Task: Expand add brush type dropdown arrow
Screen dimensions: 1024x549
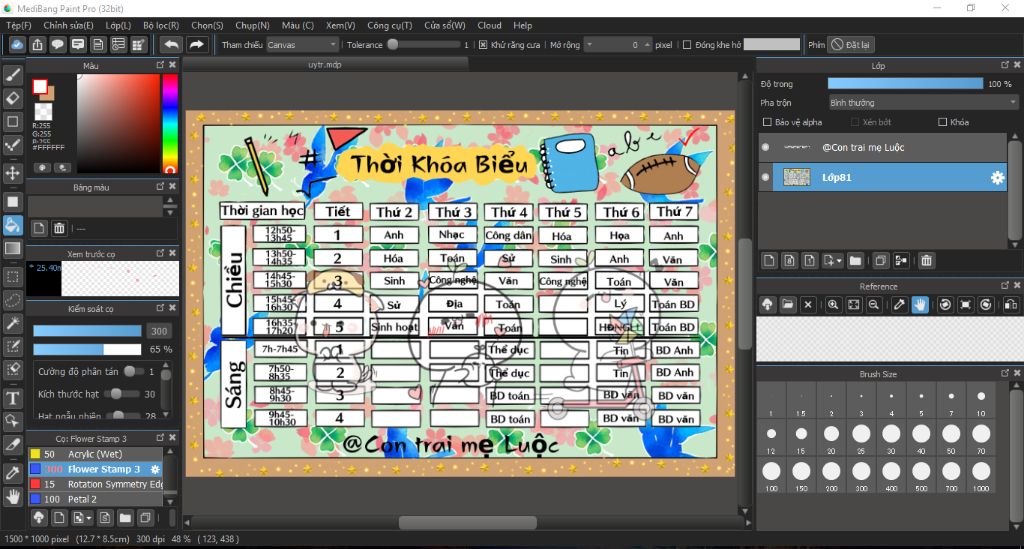Action: [89, 518]
